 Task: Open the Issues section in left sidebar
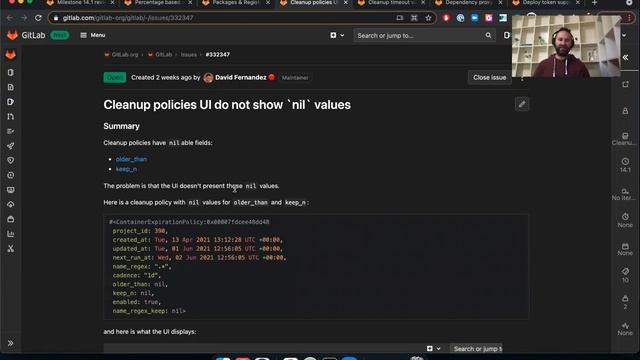(x=11, y=102)
